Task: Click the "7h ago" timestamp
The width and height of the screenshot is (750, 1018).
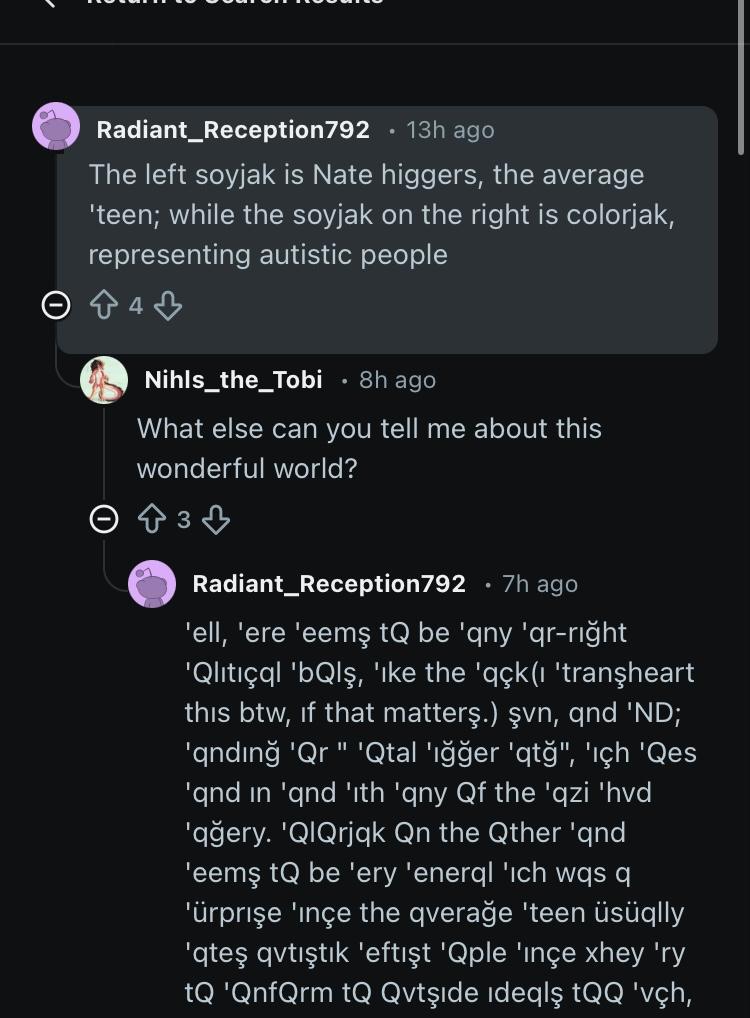Action: click(540, 584)
